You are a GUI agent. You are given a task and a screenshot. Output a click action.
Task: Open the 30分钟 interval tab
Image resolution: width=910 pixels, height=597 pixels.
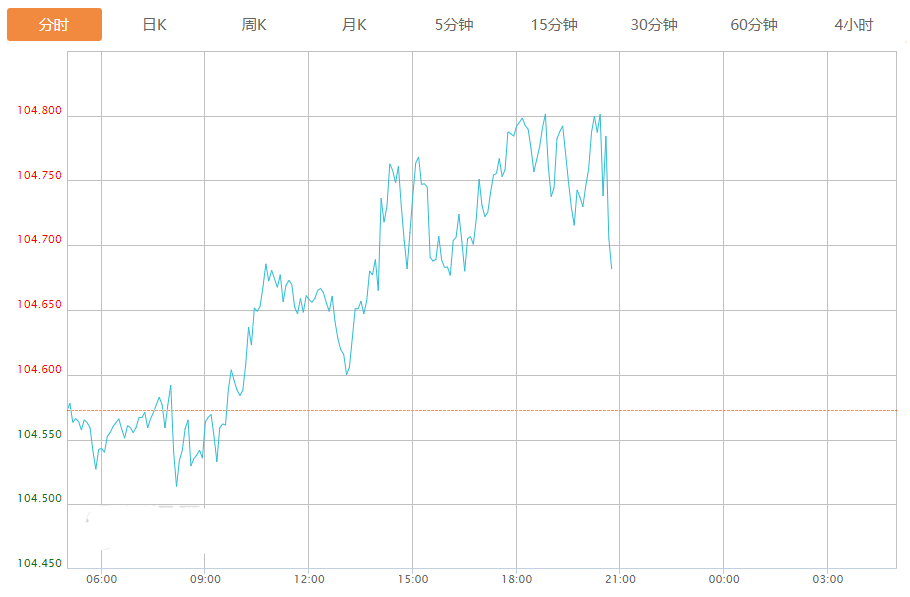tap(654, 25)
